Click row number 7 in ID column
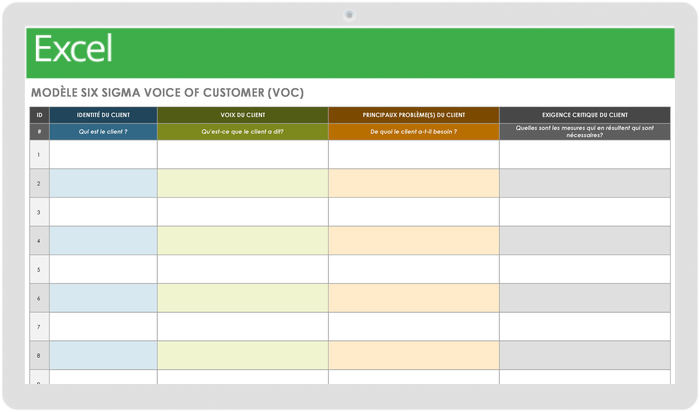 click(39, 327)
